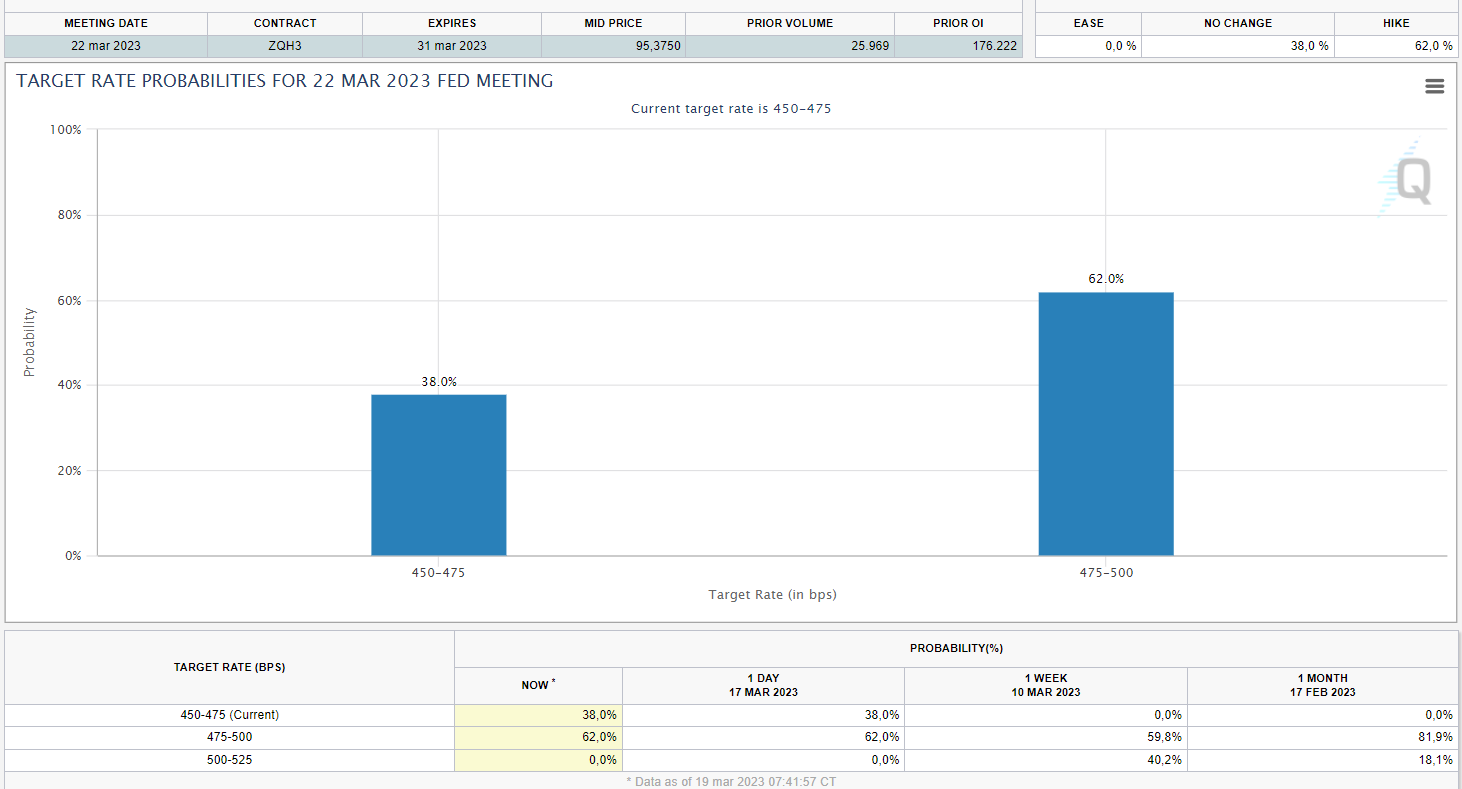The width and height of the screenshot is (1462, 789).
Task: Click the 22 mar 2023 meeting date cell
Action: tap(106, 46)
